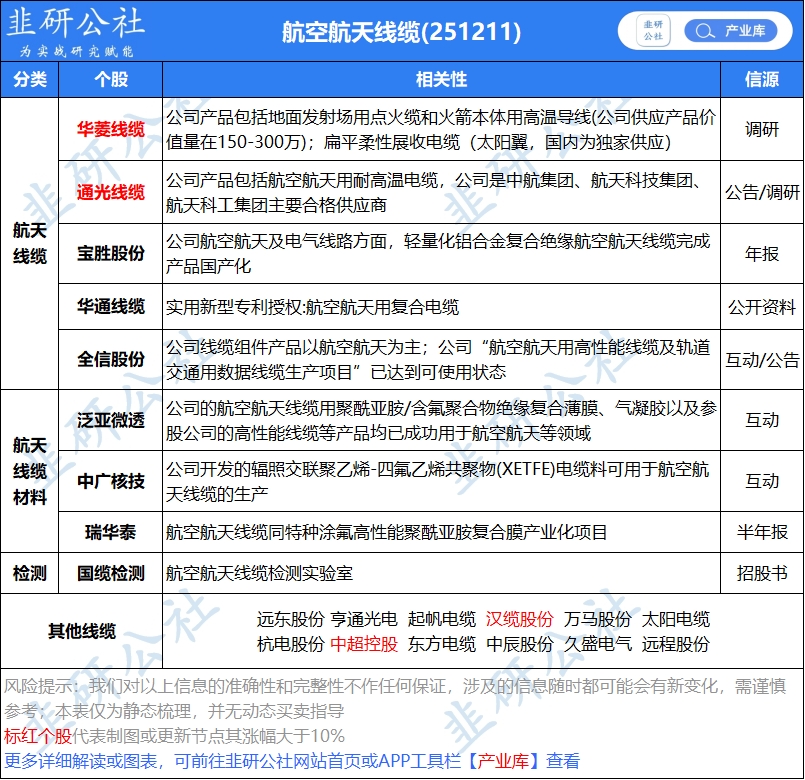Click the 航天线缆材料 category cell
Image resolution: width=805 pixels, height=780 pixels.
tap(30, 471)
